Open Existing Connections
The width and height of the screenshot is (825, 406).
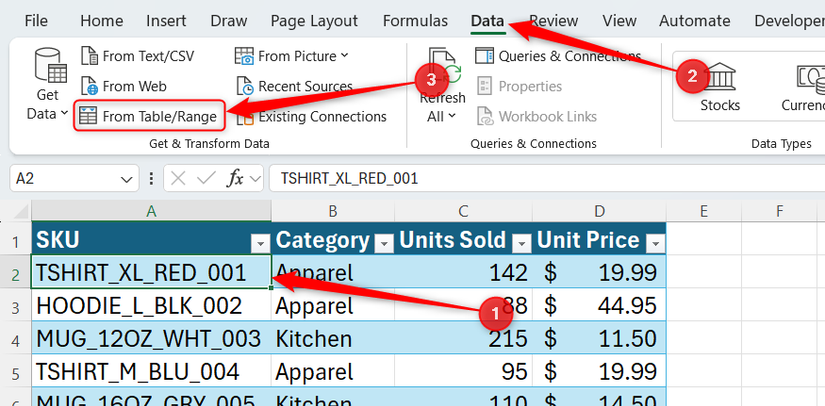click(311, 116)
